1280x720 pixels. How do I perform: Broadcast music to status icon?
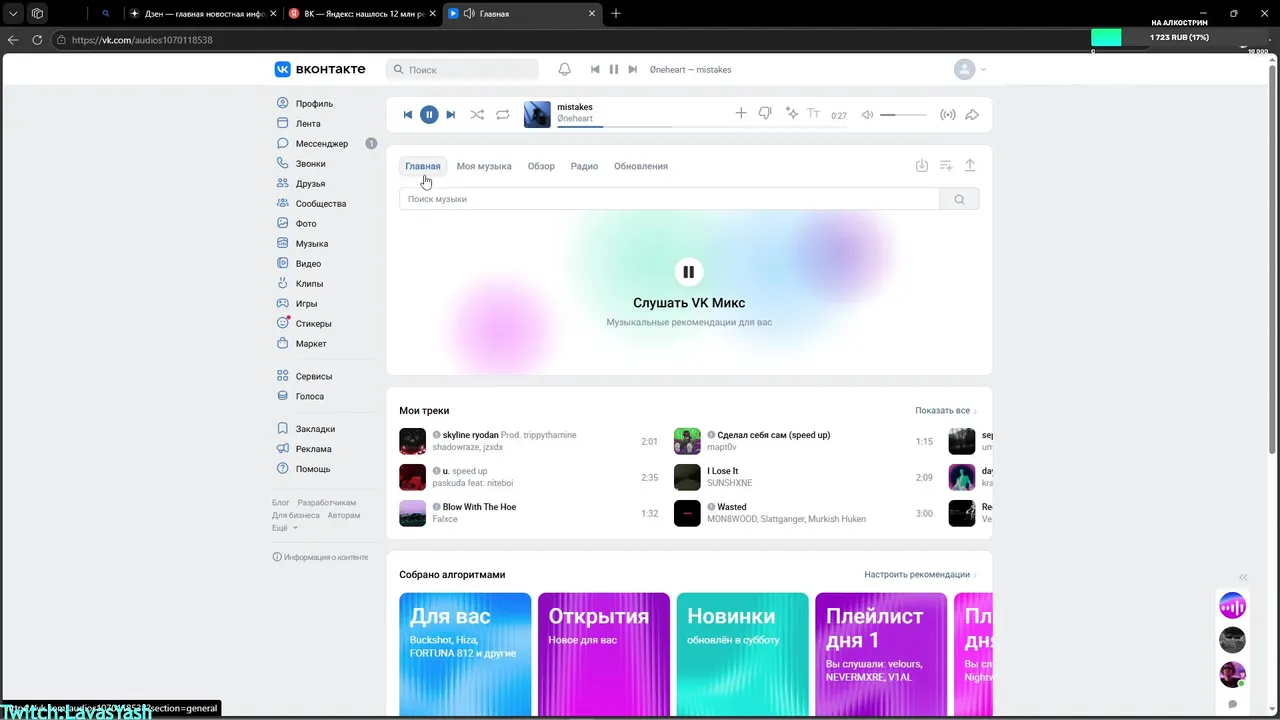pos(947,115)
